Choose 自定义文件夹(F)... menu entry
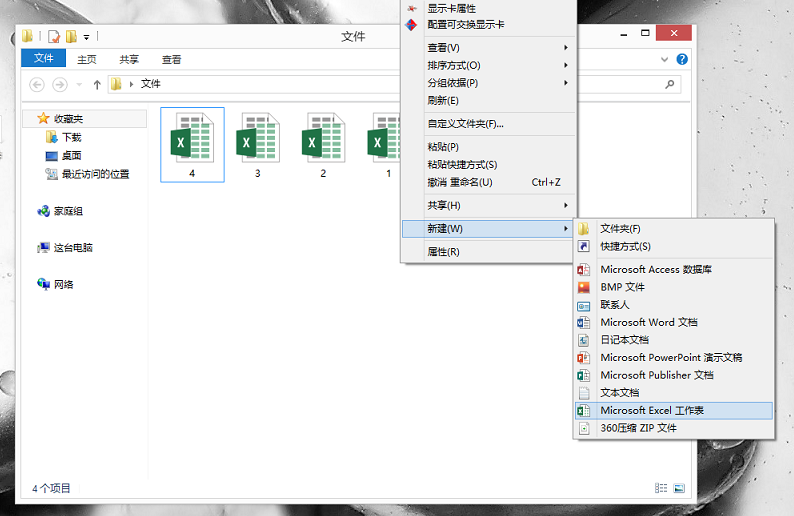The height and width of the screenshot is (516, 794). pyautogui.click(x=489, y=124)
